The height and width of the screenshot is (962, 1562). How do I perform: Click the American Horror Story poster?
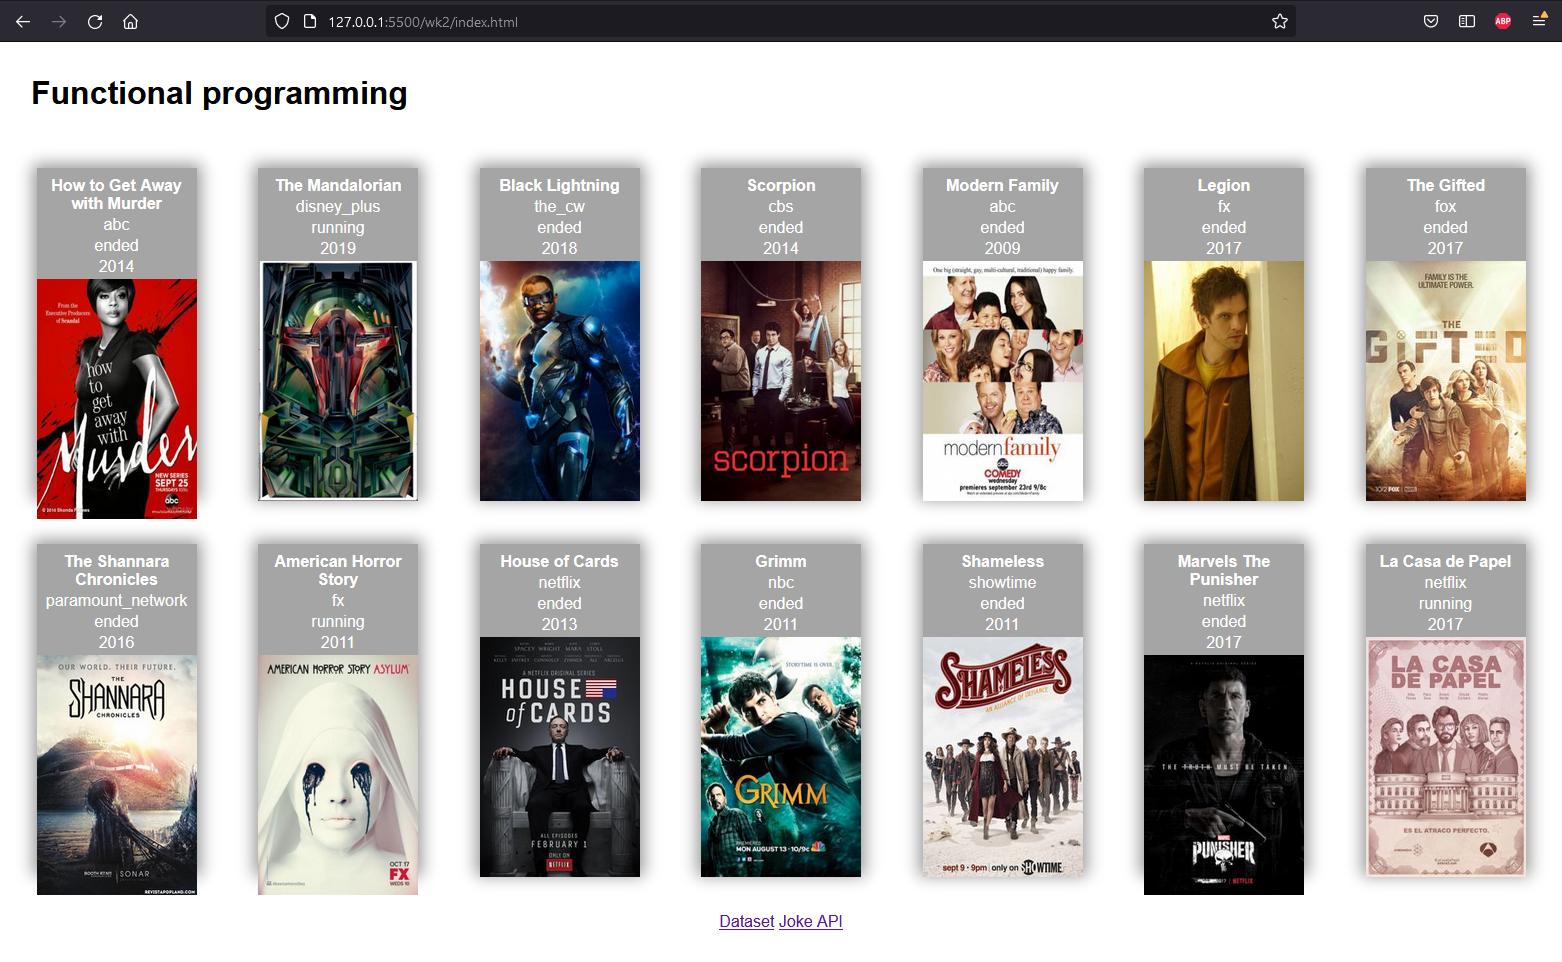(338, 775)
